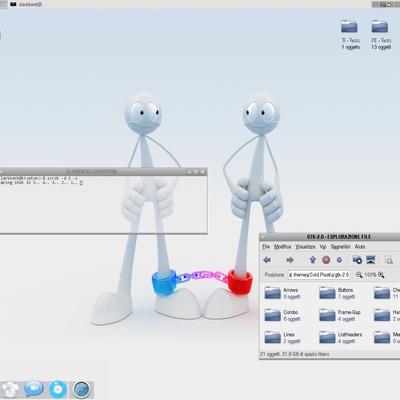Click the '6 oggetti' text under Arrows
Screen dimensions: 400x400
292,297
